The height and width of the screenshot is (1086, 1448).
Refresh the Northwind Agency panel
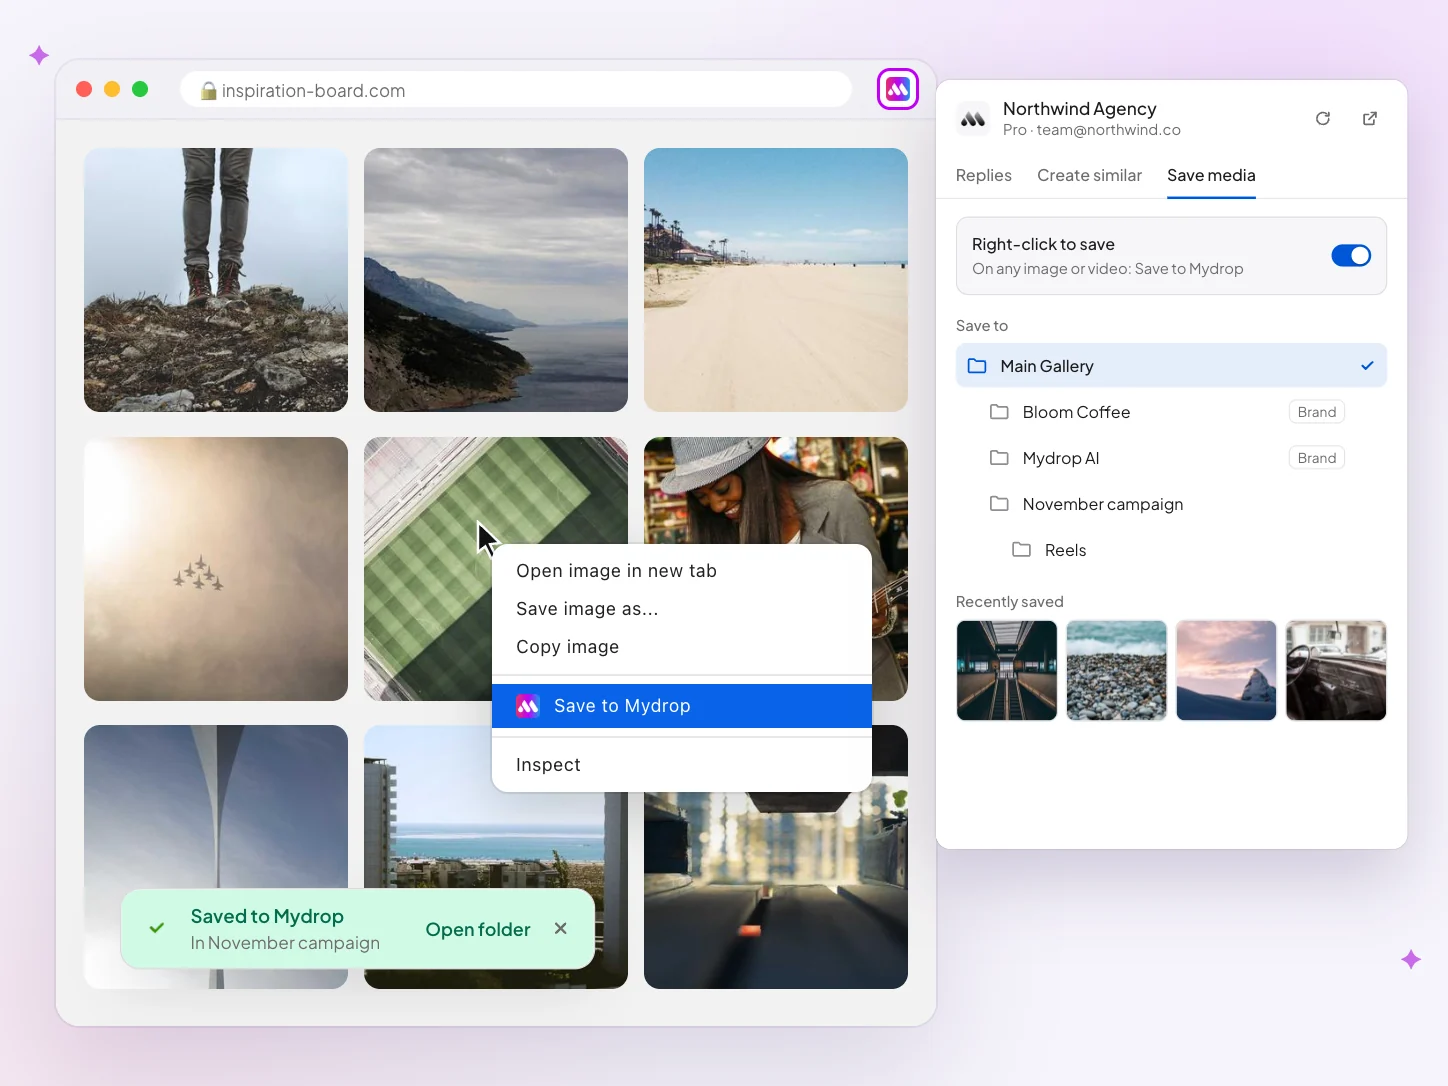tap(1323, 118)
